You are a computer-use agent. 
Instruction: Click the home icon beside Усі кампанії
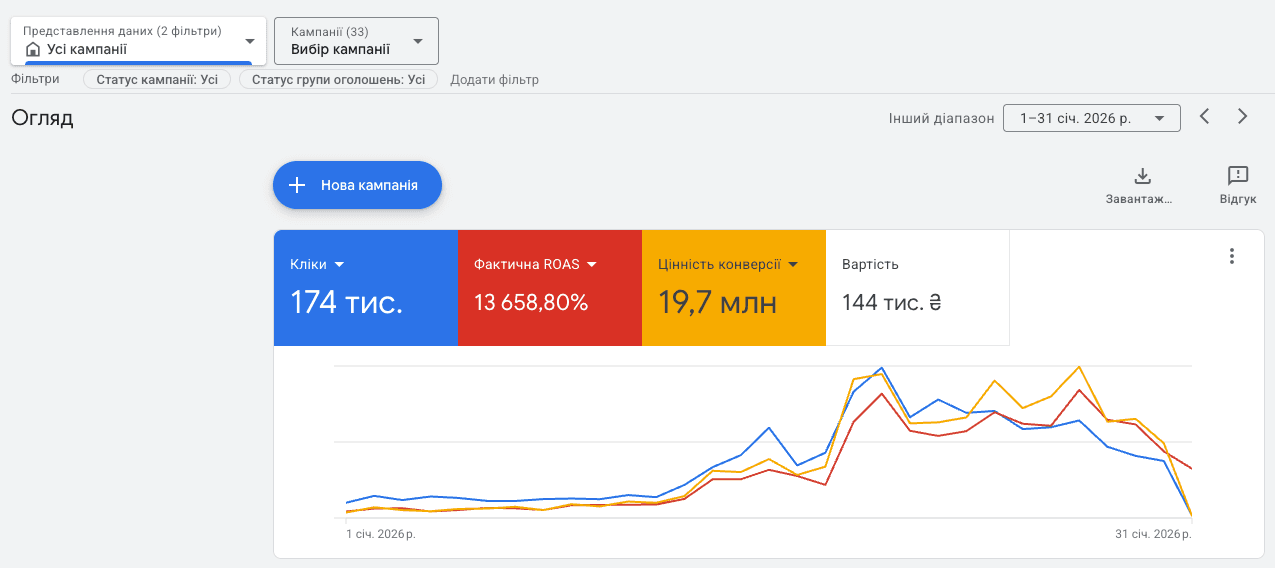pyautogui.click(x=33, y=49)
